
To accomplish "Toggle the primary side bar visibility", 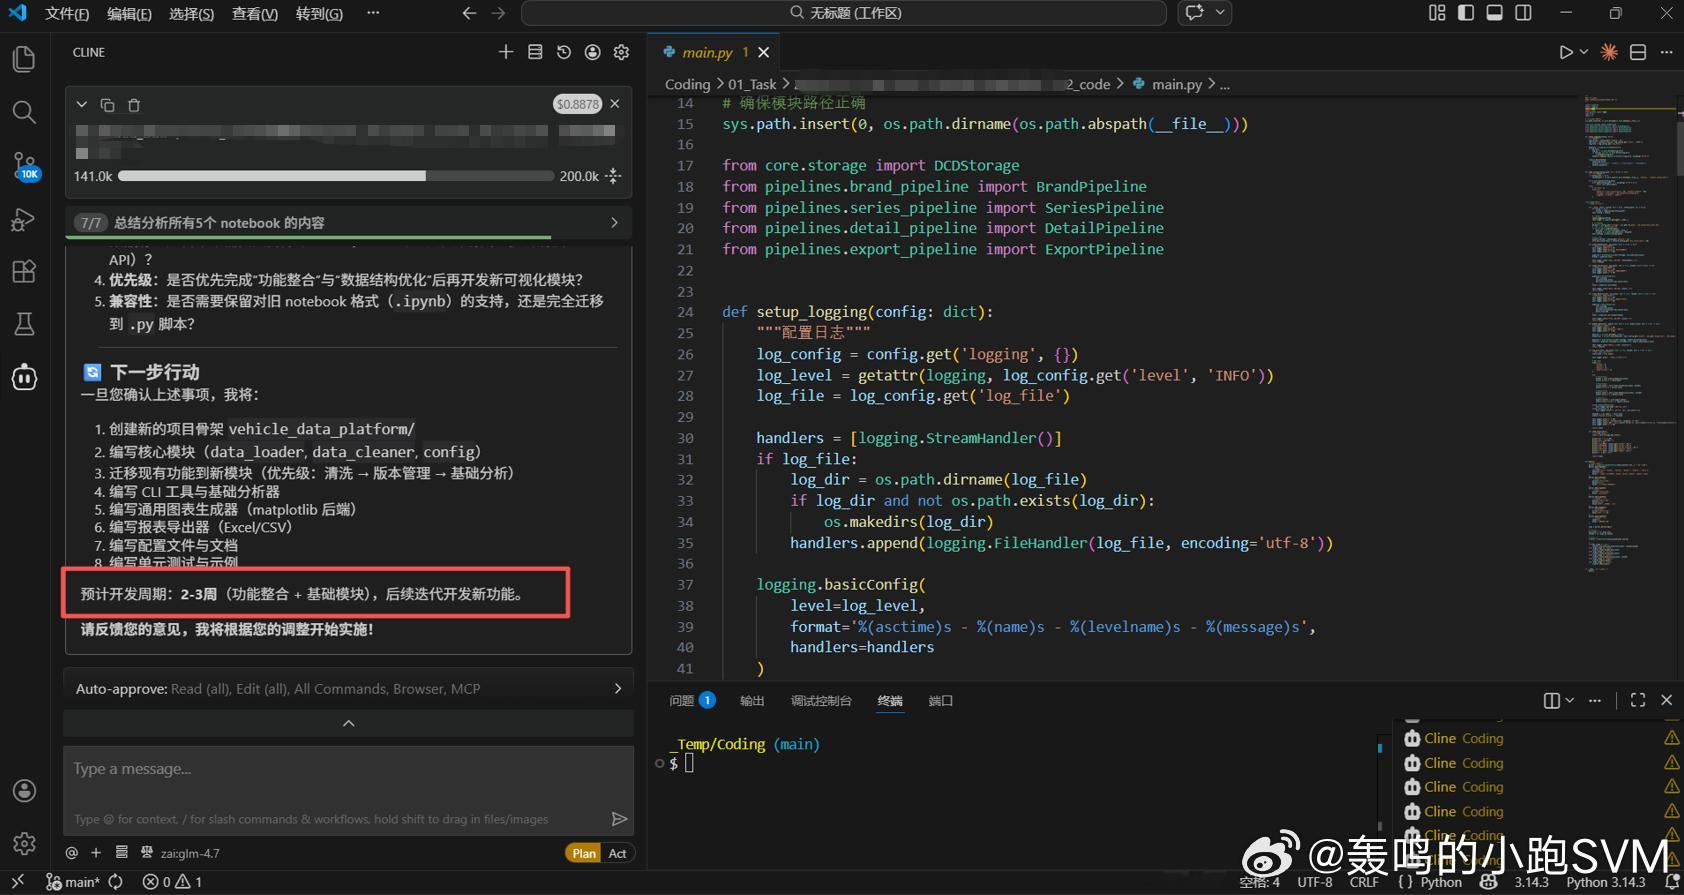I will pos(1466,13).
